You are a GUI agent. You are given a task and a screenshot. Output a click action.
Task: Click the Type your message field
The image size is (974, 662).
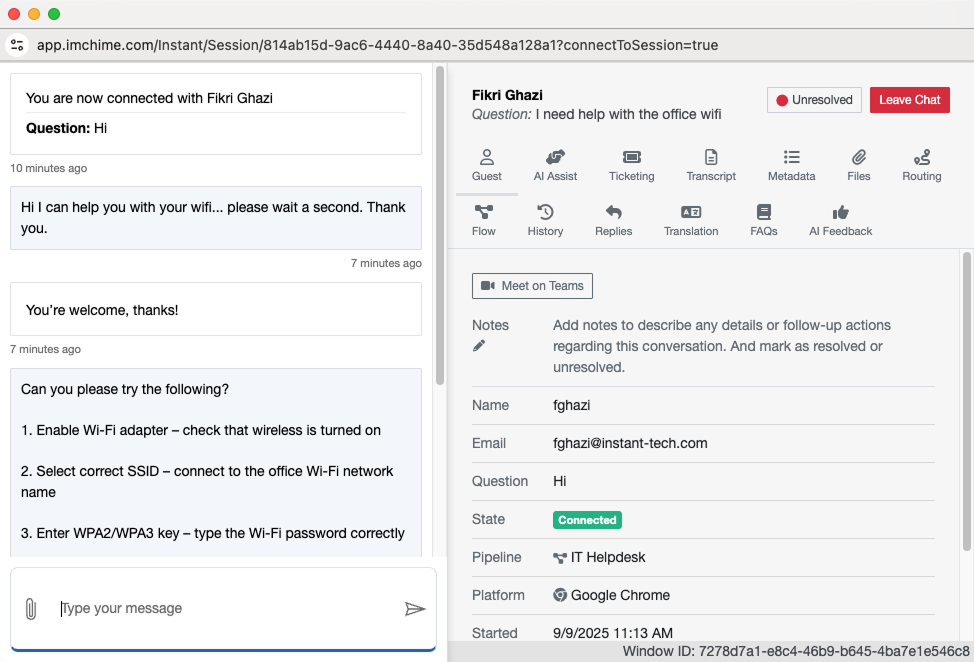225,608
